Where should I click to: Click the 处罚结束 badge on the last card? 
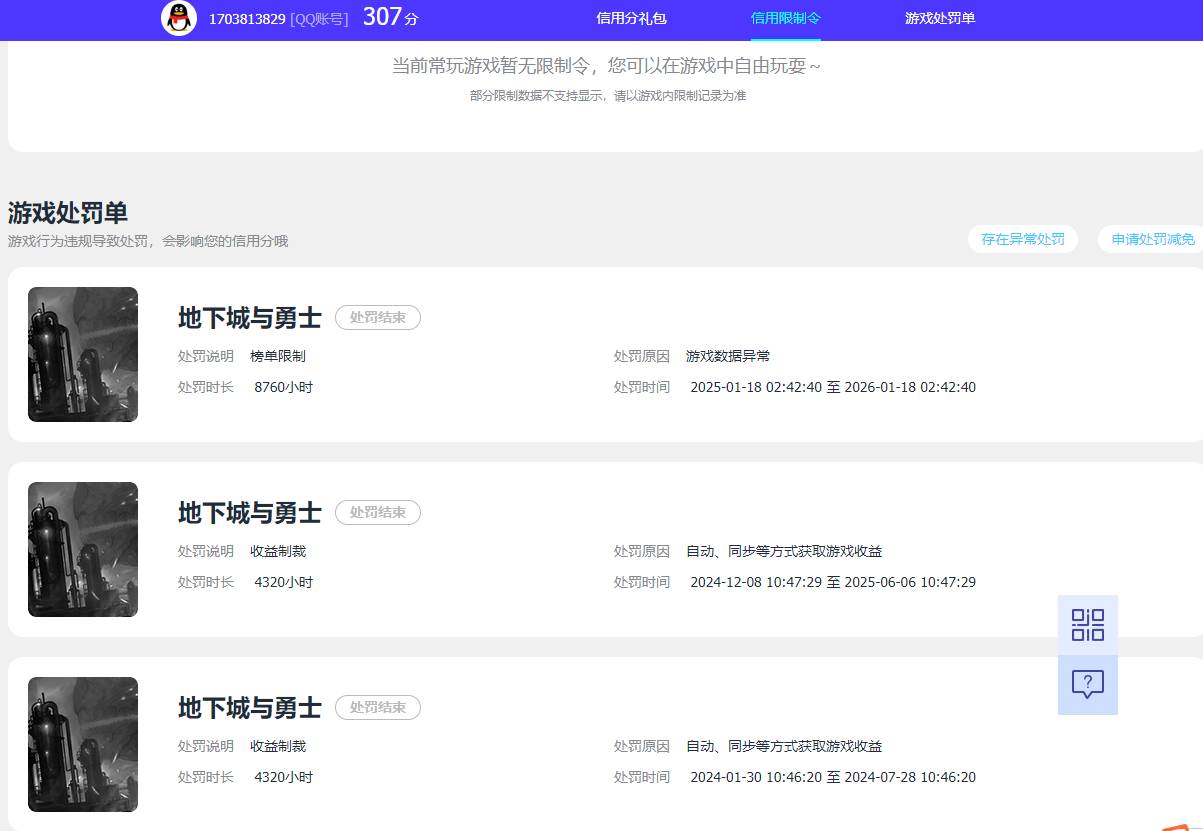point(377,707)
